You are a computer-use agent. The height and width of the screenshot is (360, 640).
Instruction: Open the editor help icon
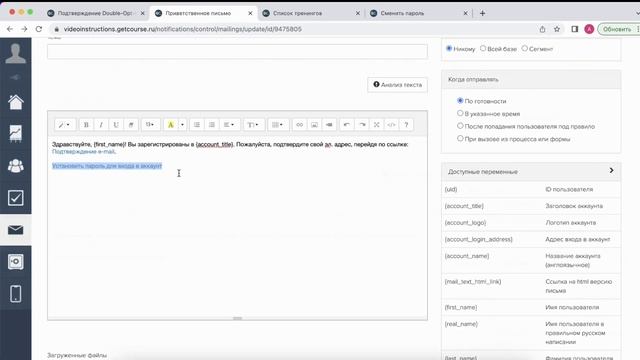point(406,125)
